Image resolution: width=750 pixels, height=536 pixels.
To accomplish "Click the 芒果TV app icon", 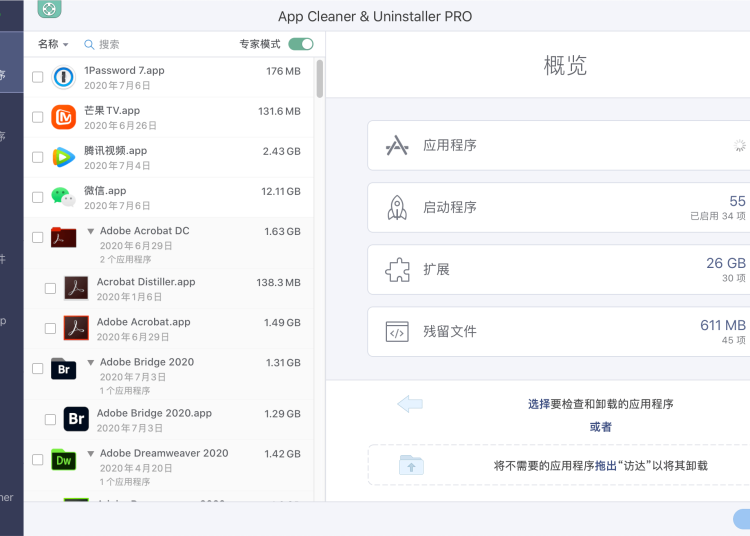I will 63,117.
